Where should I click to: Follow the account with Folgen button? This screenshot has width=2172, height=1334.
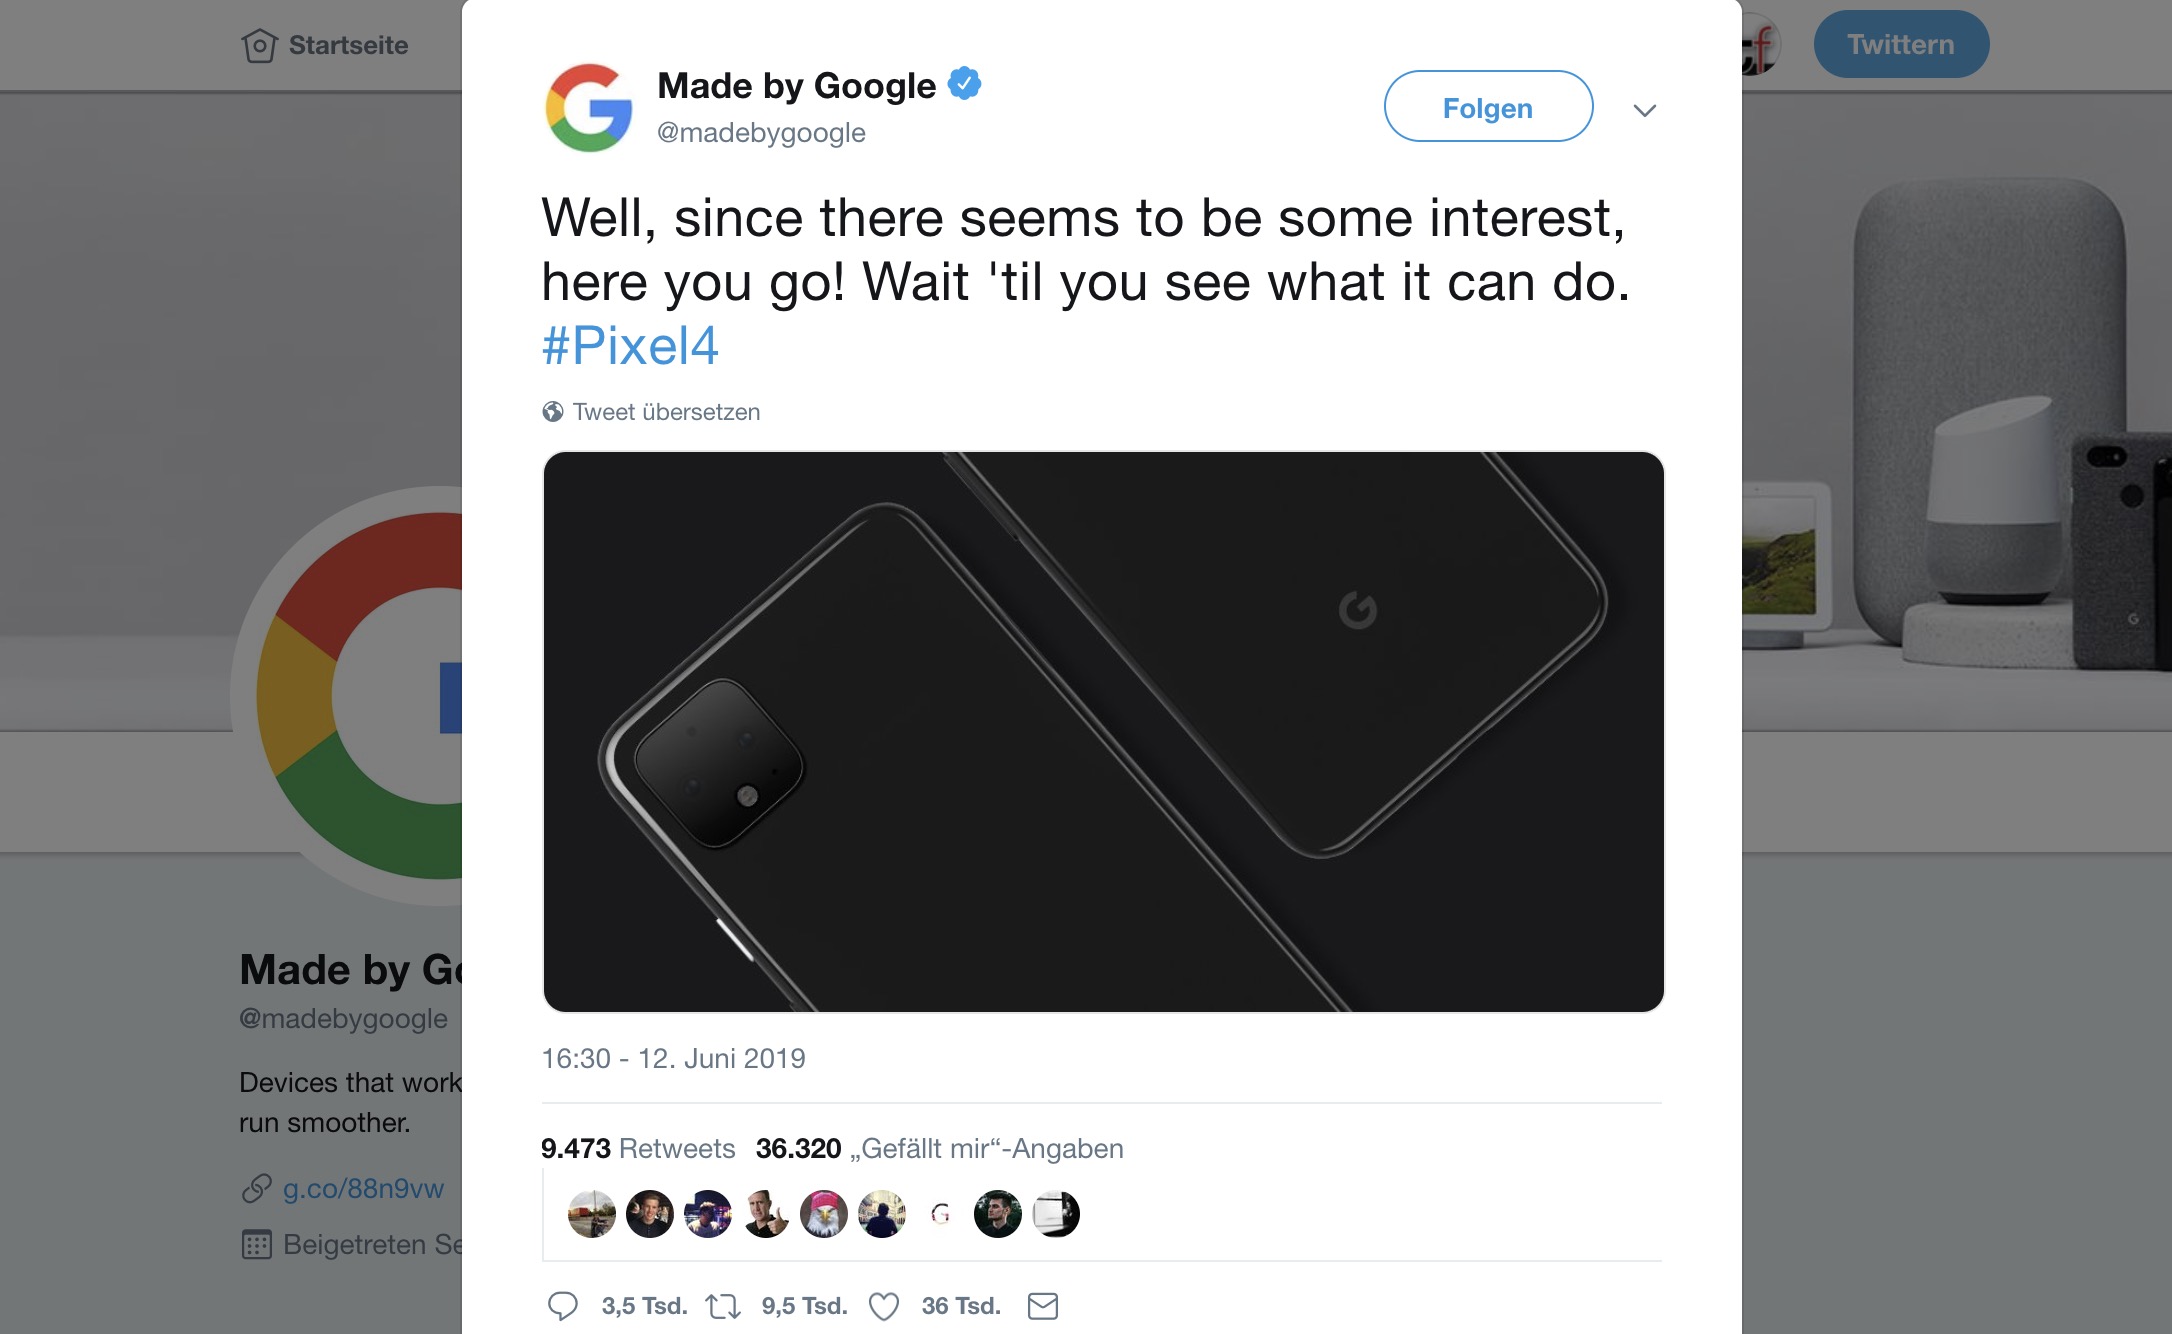[x=1488, y=107]
